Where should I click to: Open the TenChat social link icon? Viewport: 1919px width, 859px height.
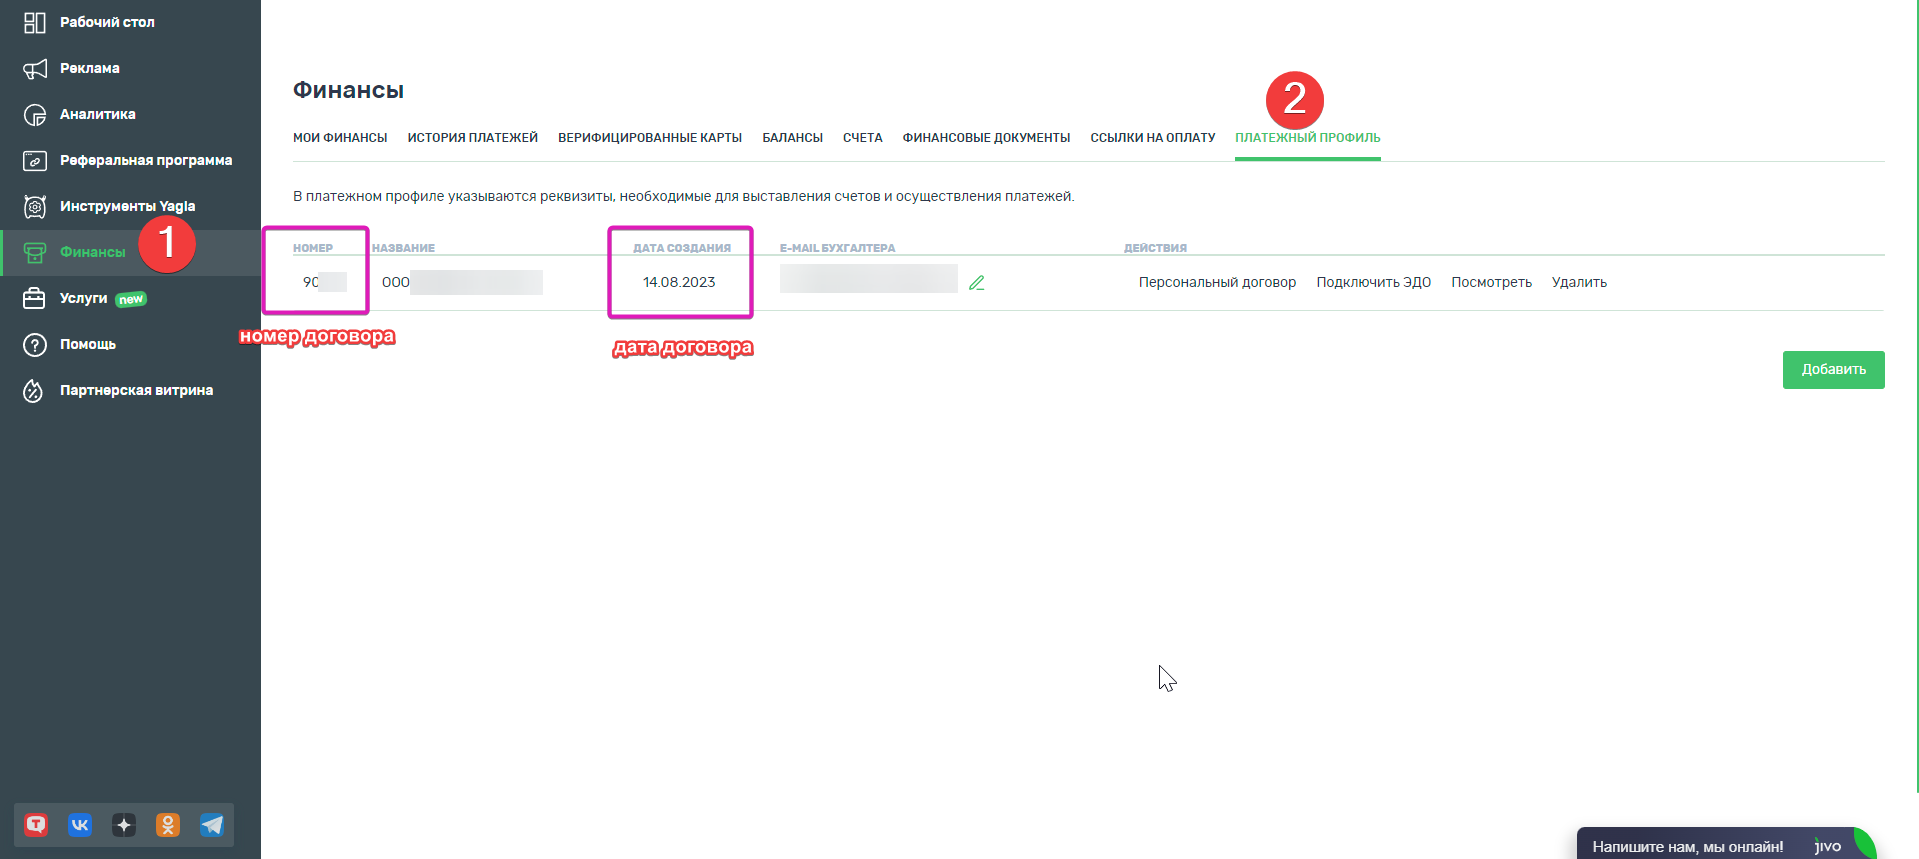[x=36, y=825]
